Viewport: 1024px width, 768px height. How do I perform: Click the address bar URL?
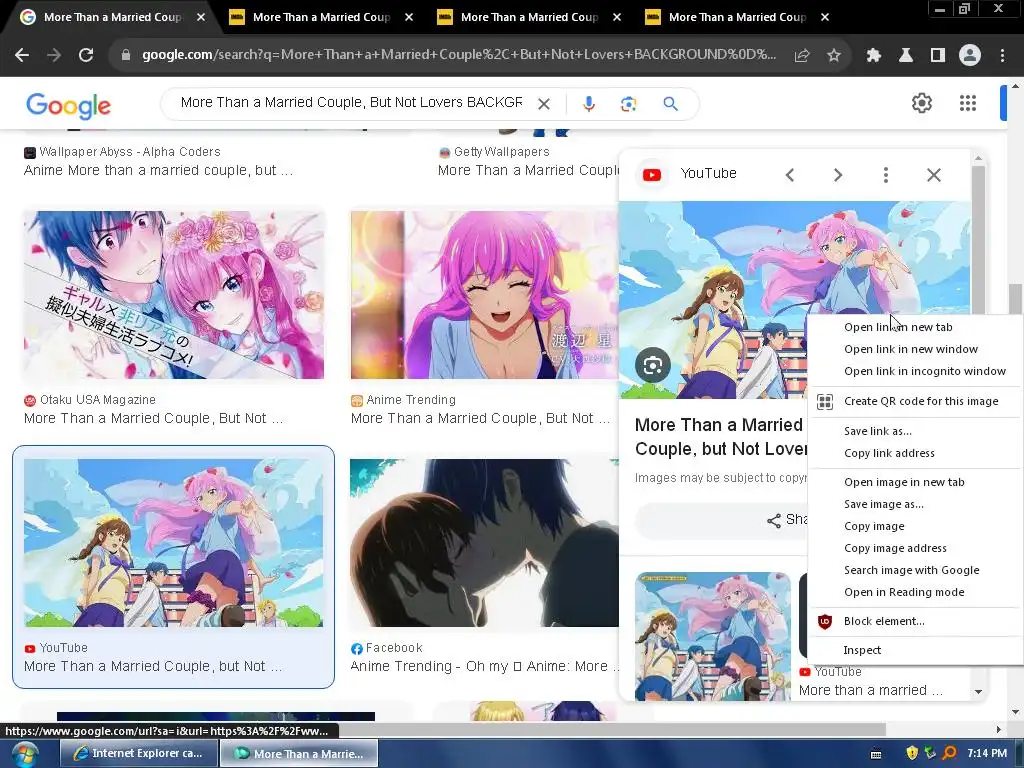pyautogui.click(x=459, y=55)
